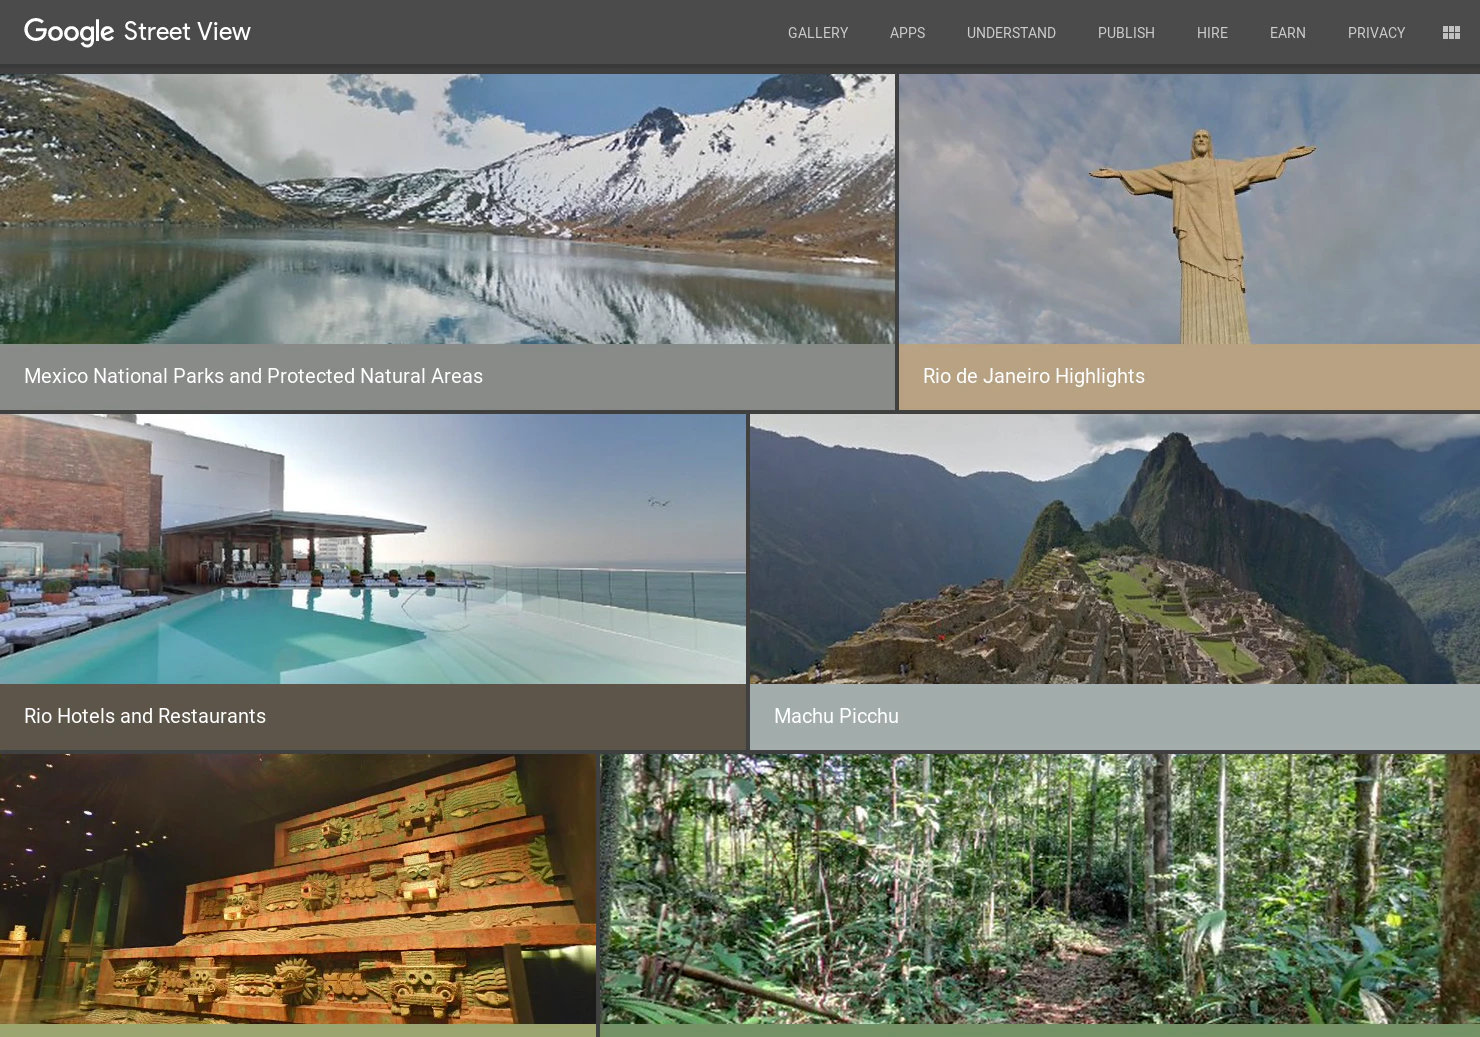The width and height of the screenshot is (1480, 1037).
Task: Click the Rio de Janeiro Highlights caption
Action: click(1033, 376)
